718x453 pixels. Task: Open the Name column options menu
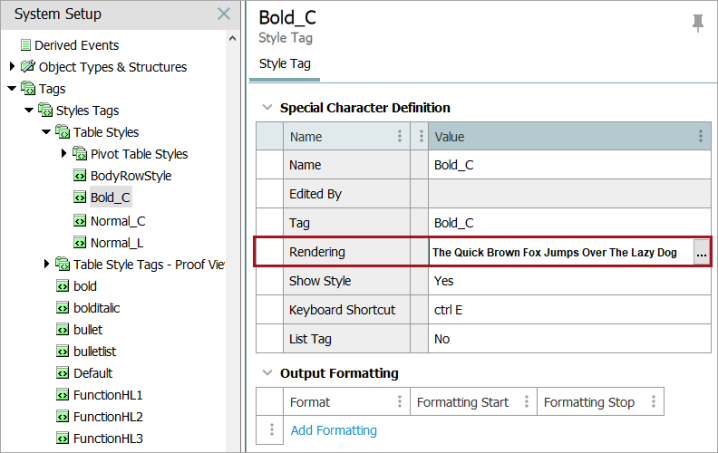coord(400,136)
